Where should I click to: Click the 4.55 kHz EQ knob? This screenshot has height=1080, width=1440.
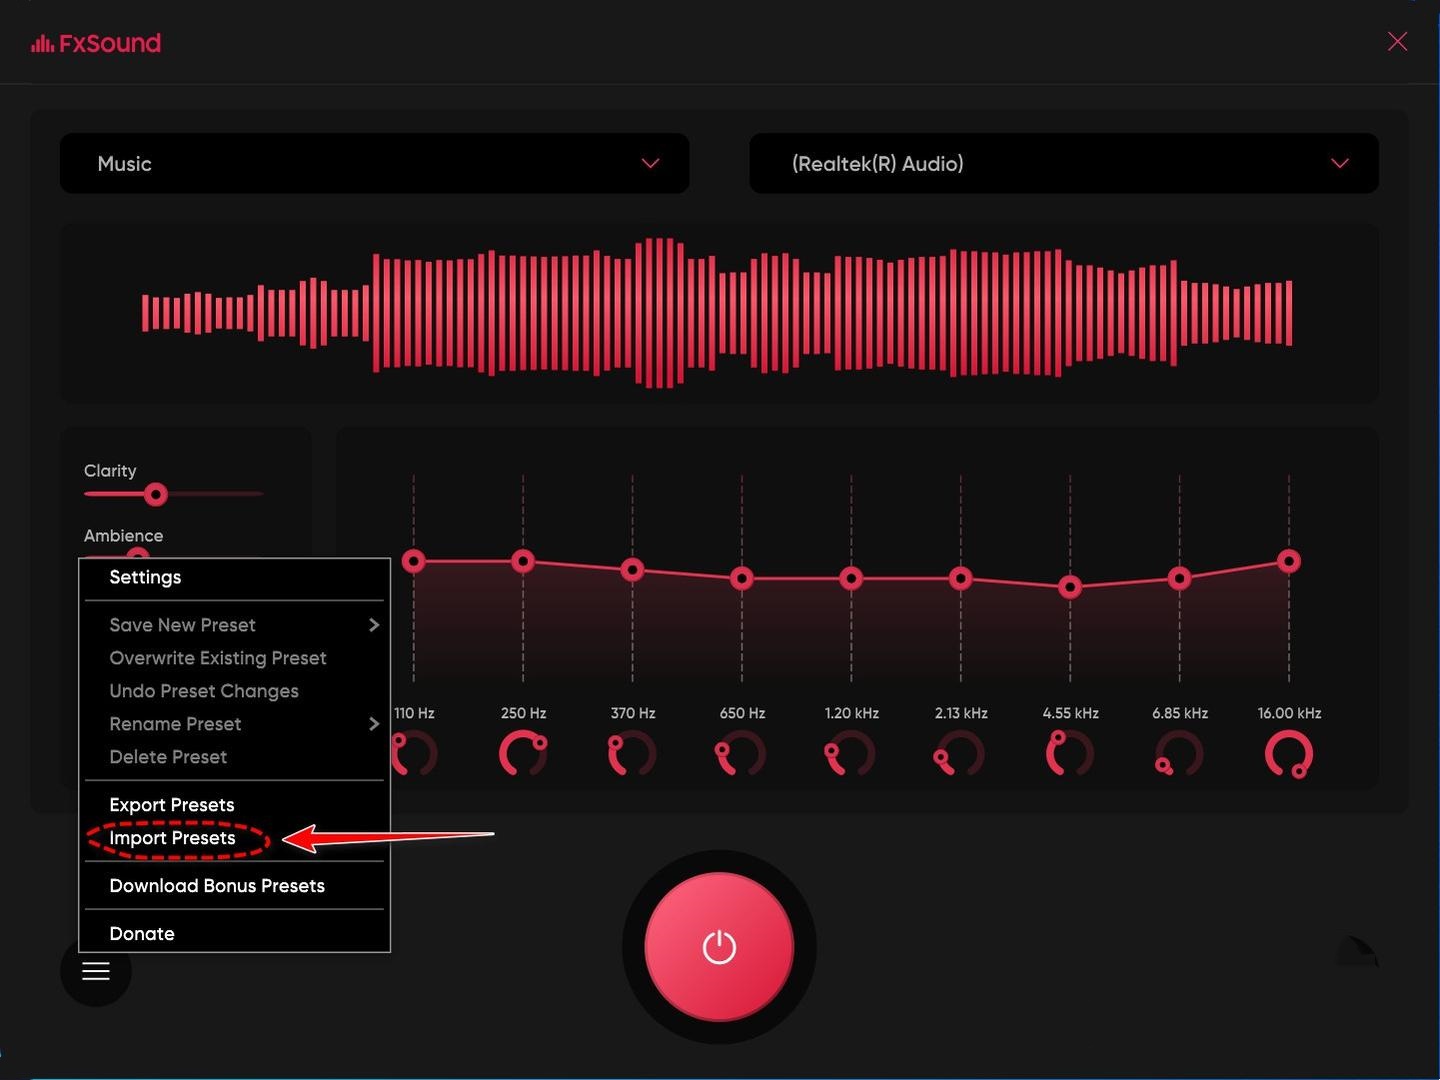point(1069,755)
